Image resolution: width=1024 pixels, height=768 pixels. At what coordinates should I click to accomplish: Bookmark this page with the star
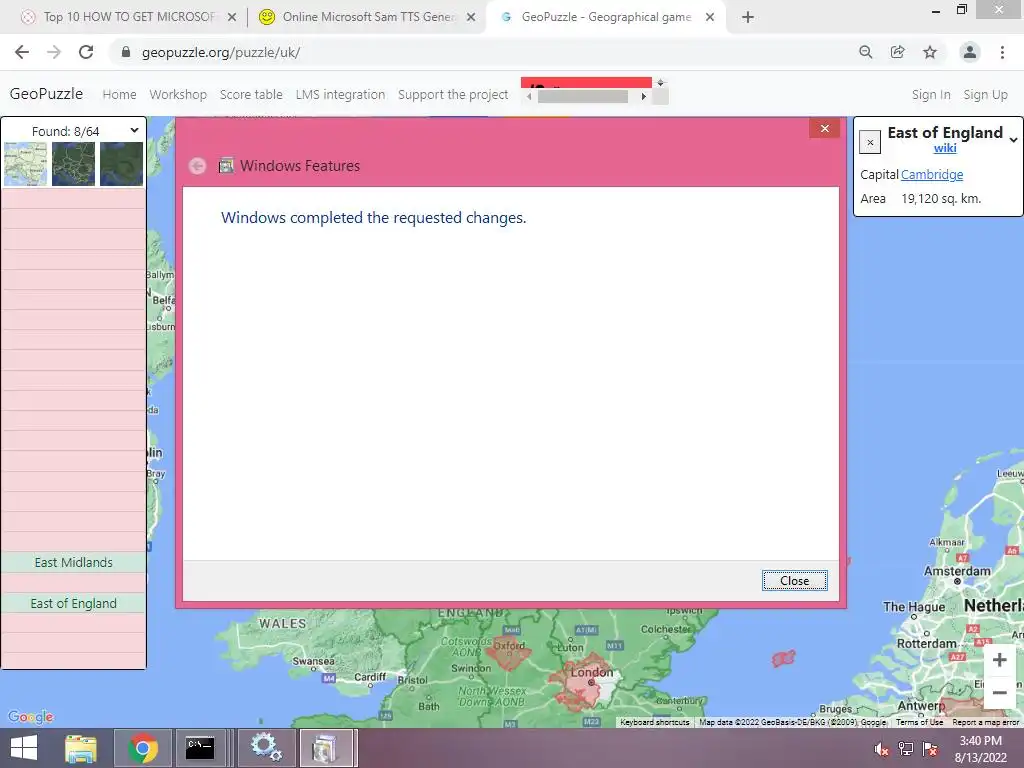coord(930,52)
